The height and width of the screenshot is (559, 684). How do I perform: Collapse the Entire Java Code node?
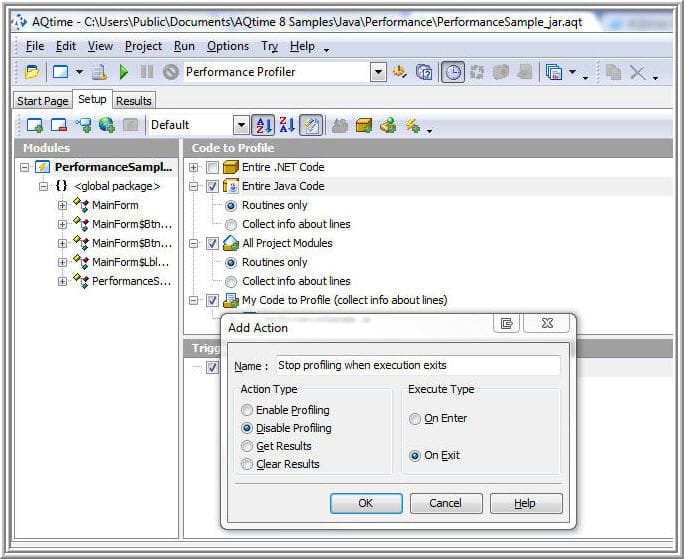pos(193,186)
